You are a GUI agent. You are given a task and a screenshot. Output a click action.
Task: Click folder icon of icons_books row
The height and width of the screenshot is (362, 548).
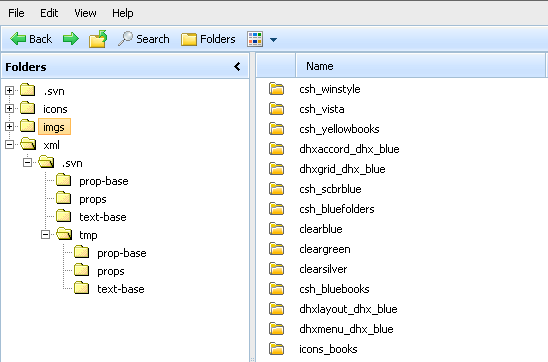276,349
